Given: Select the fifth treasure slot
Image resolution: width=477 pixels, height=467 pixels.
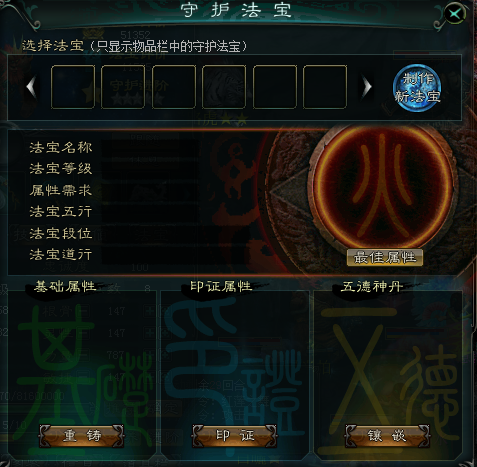Looking at the screenshot, I should coord(275,87).
